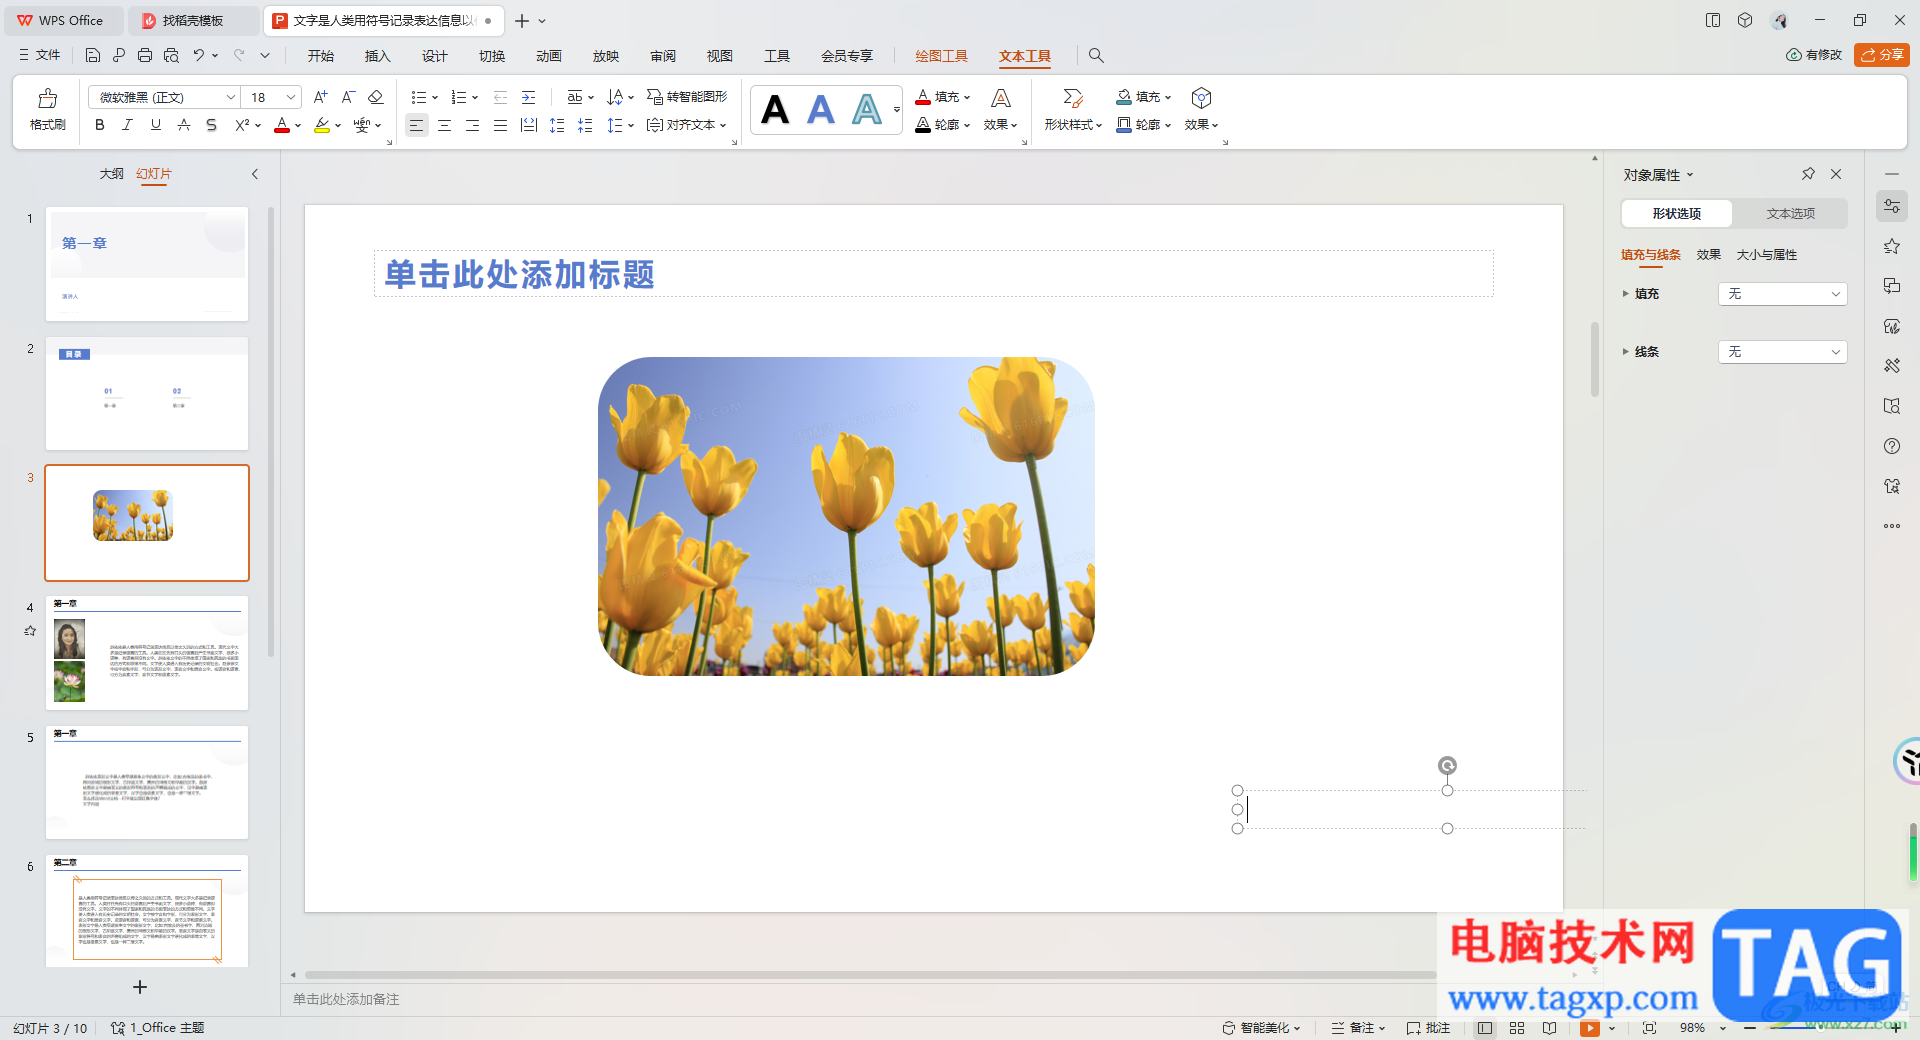Click the Share (分享) button

[1881, 55]
